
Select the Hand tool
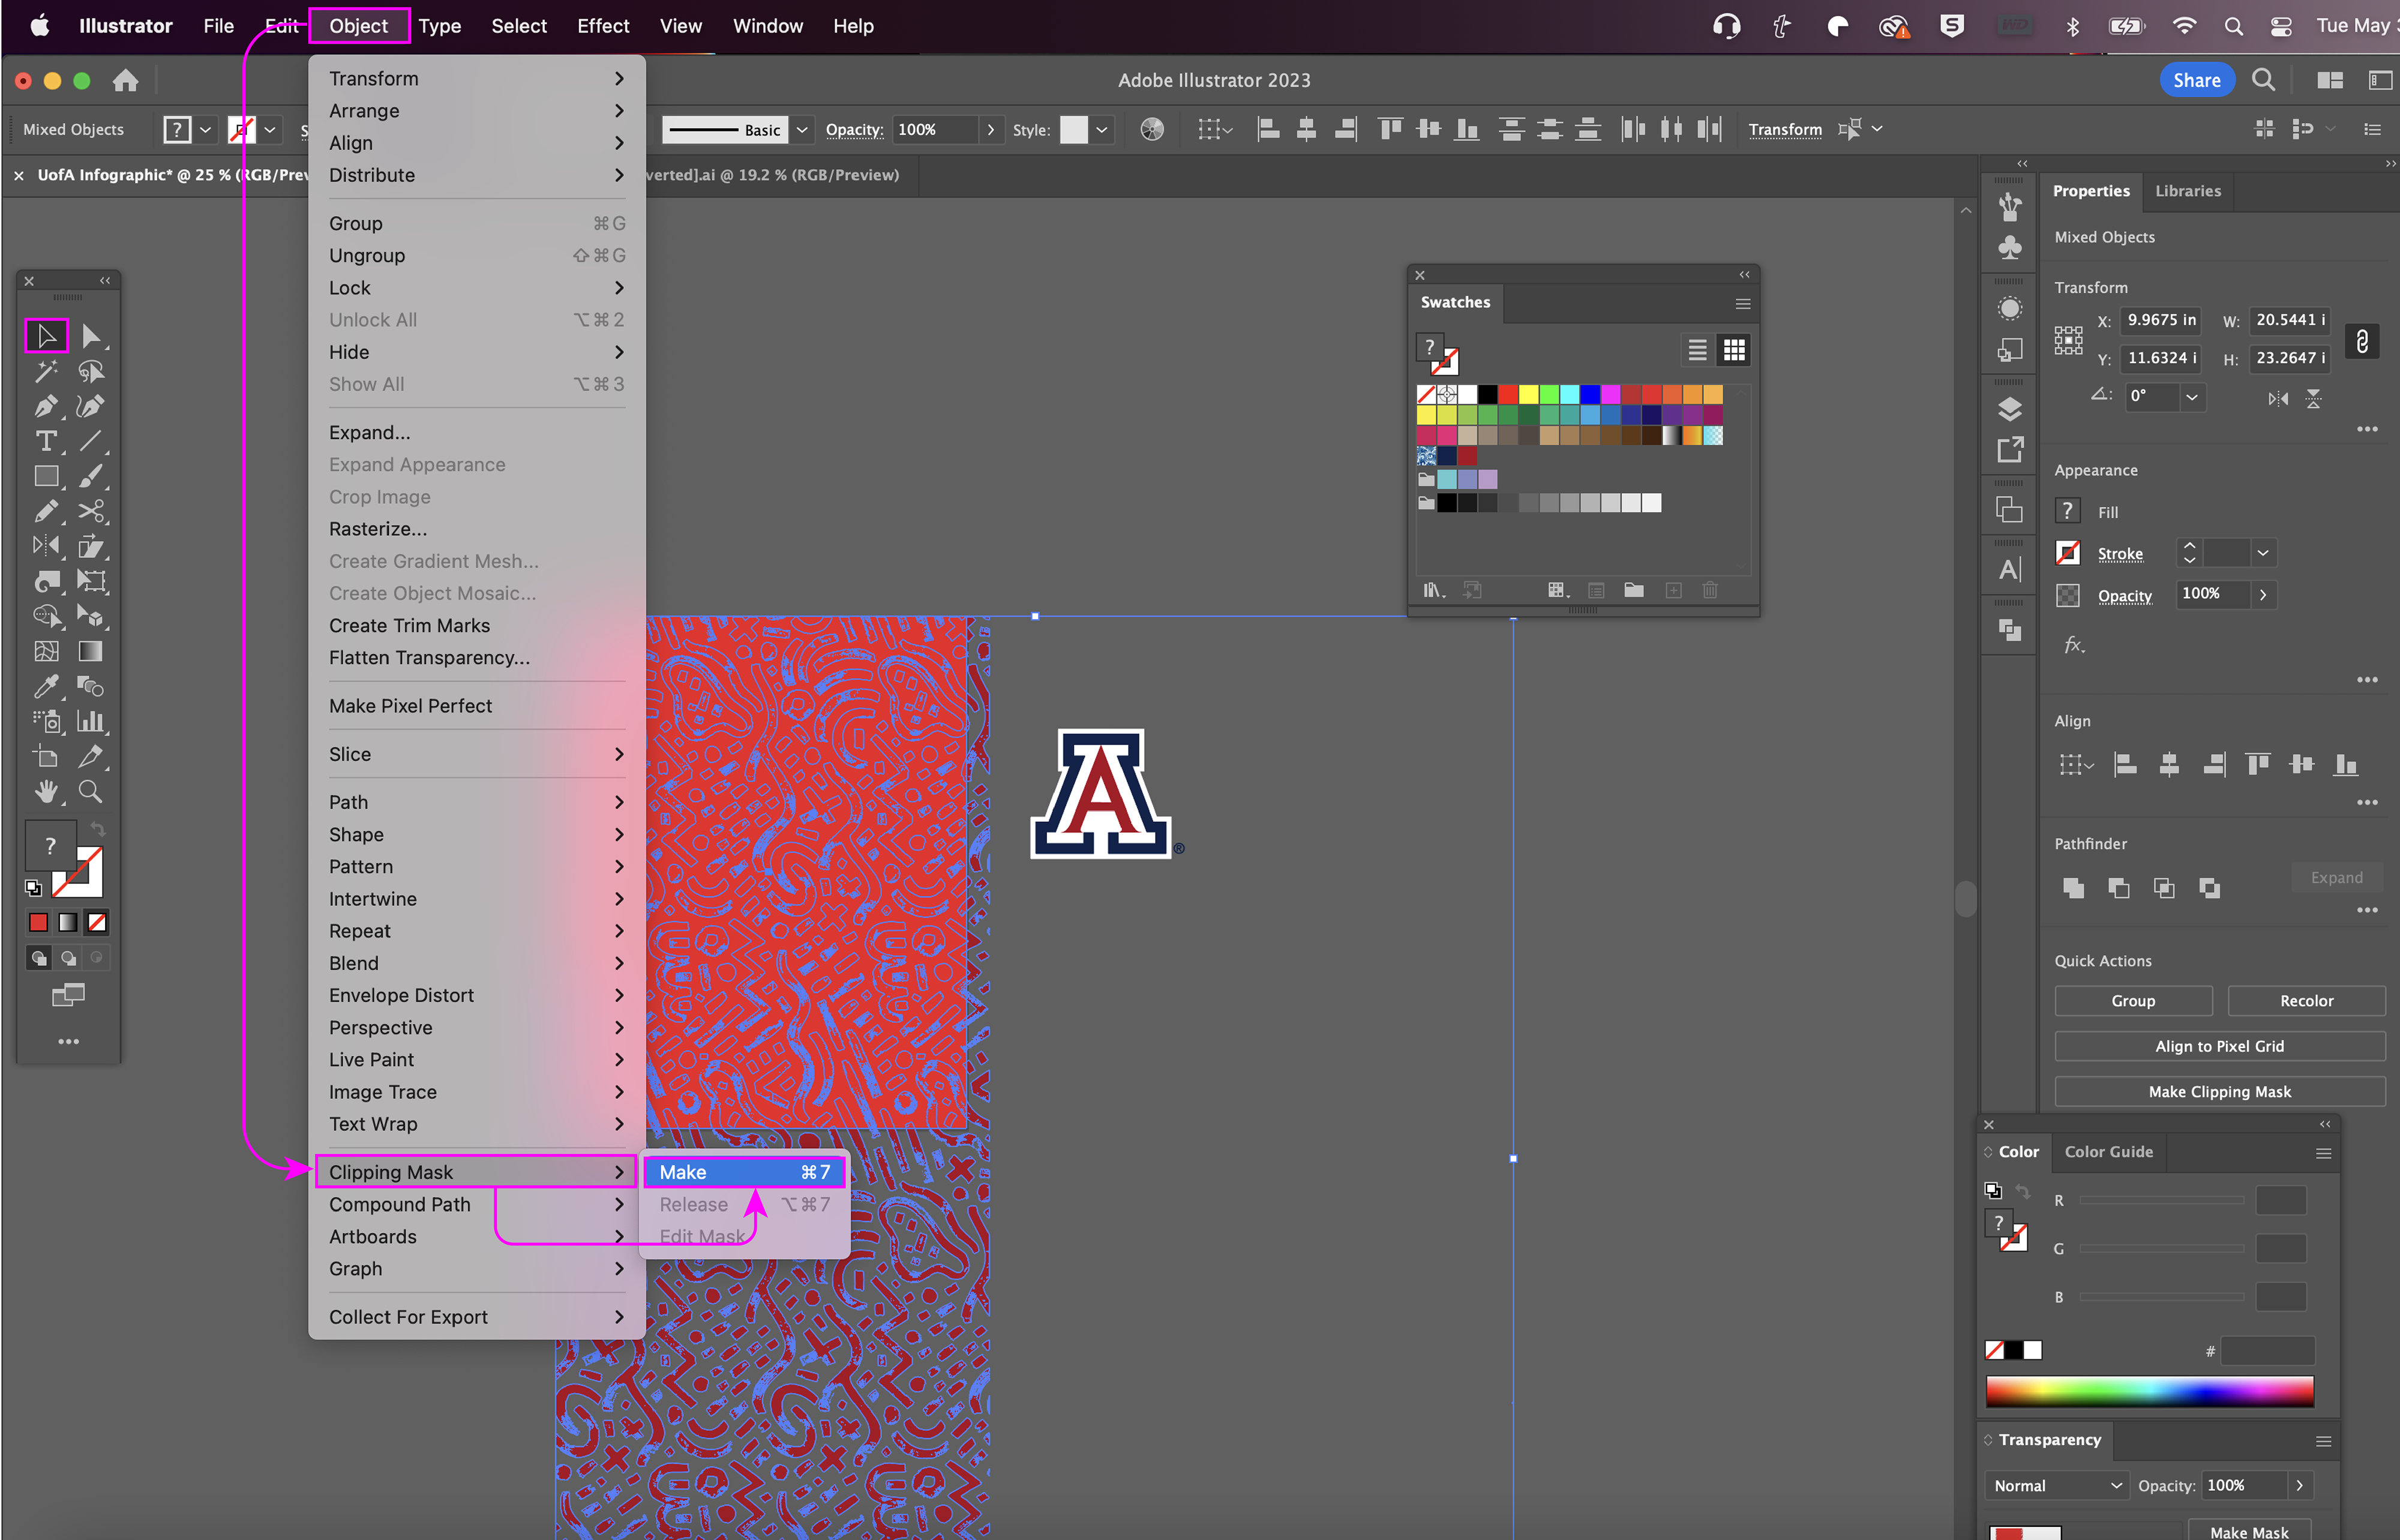(46, 792)
